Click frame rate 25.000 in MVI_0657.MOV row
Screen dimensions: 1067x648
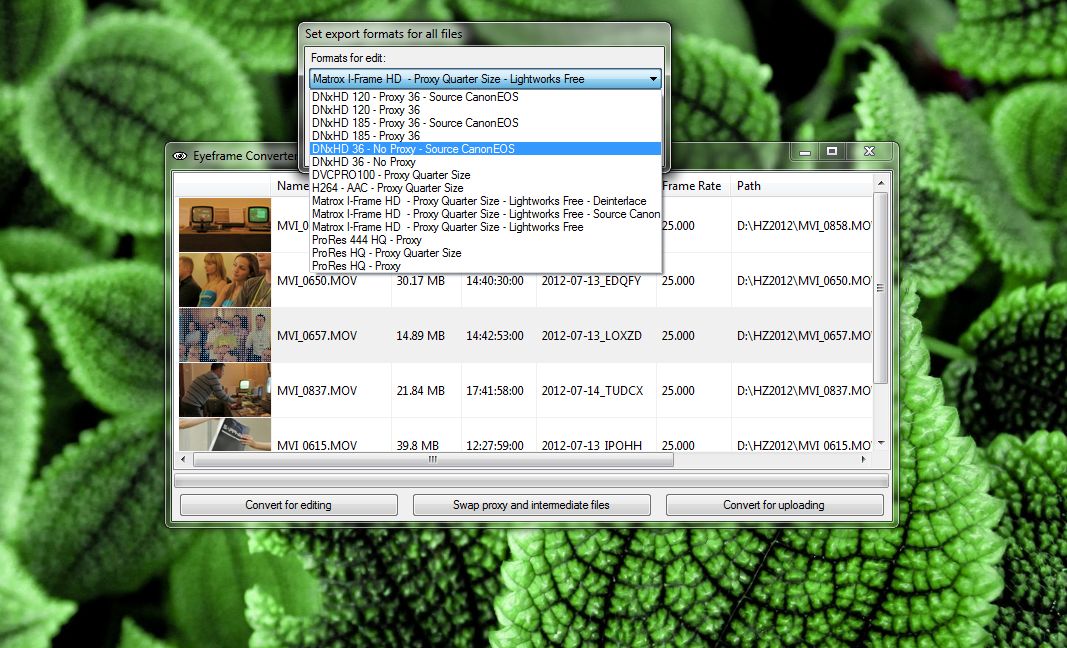[678, 336]
